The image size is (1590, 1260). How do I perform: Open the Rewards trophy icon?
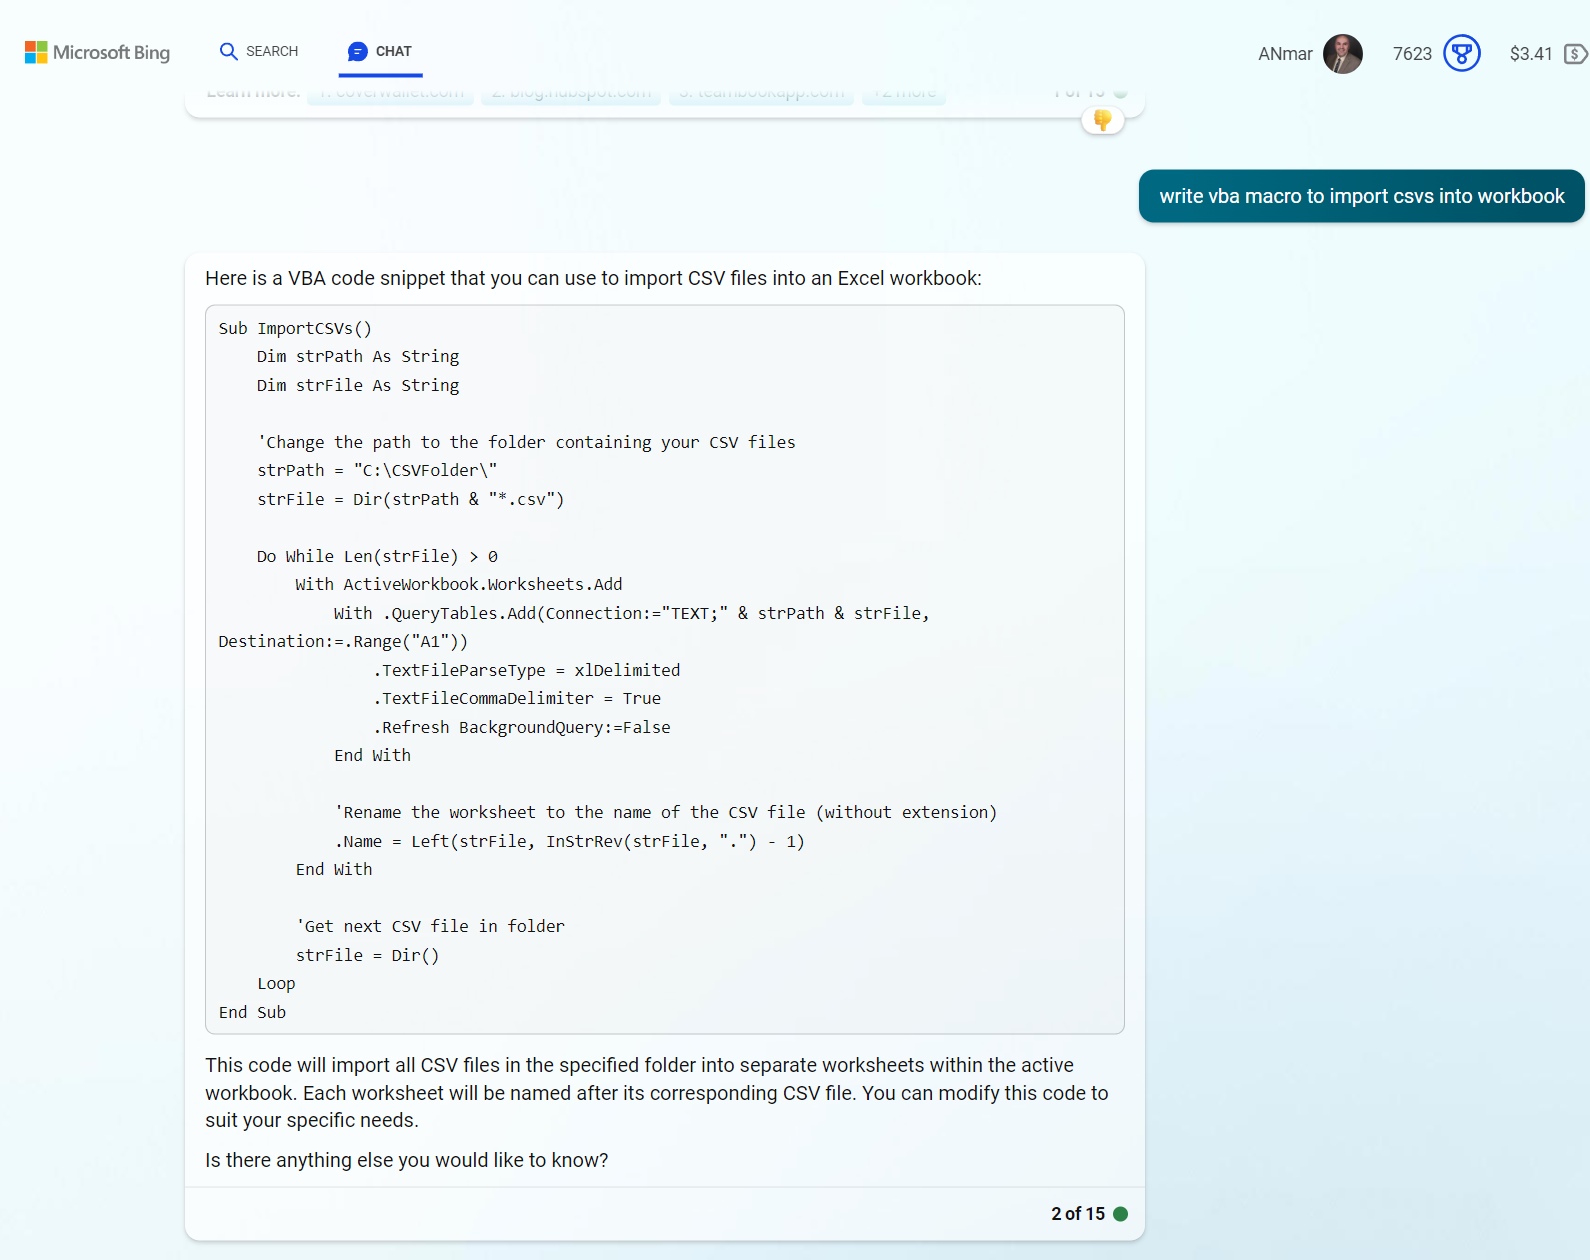tap(1461, 54)
